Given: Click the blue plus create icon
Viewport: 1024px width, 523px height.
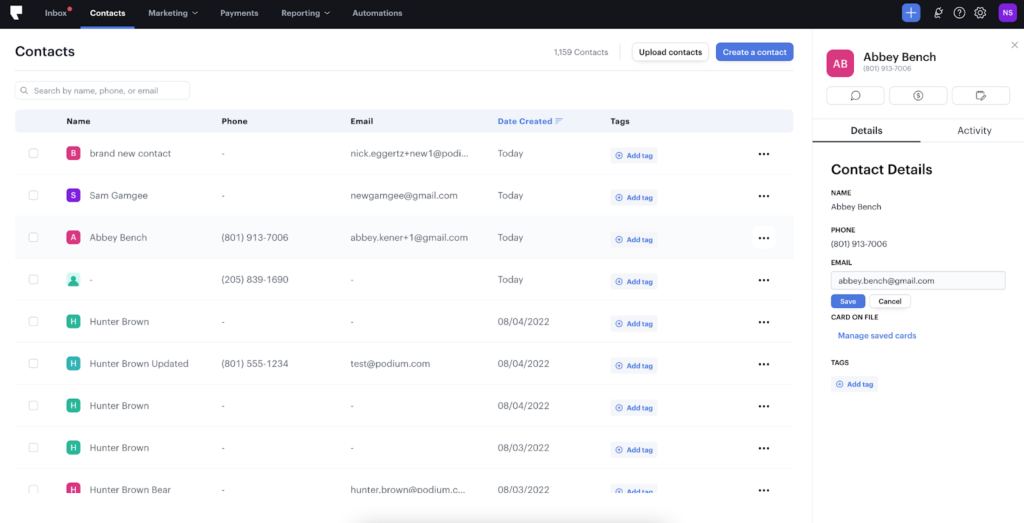Looking at the screenshot, I should tap(910, 13).
